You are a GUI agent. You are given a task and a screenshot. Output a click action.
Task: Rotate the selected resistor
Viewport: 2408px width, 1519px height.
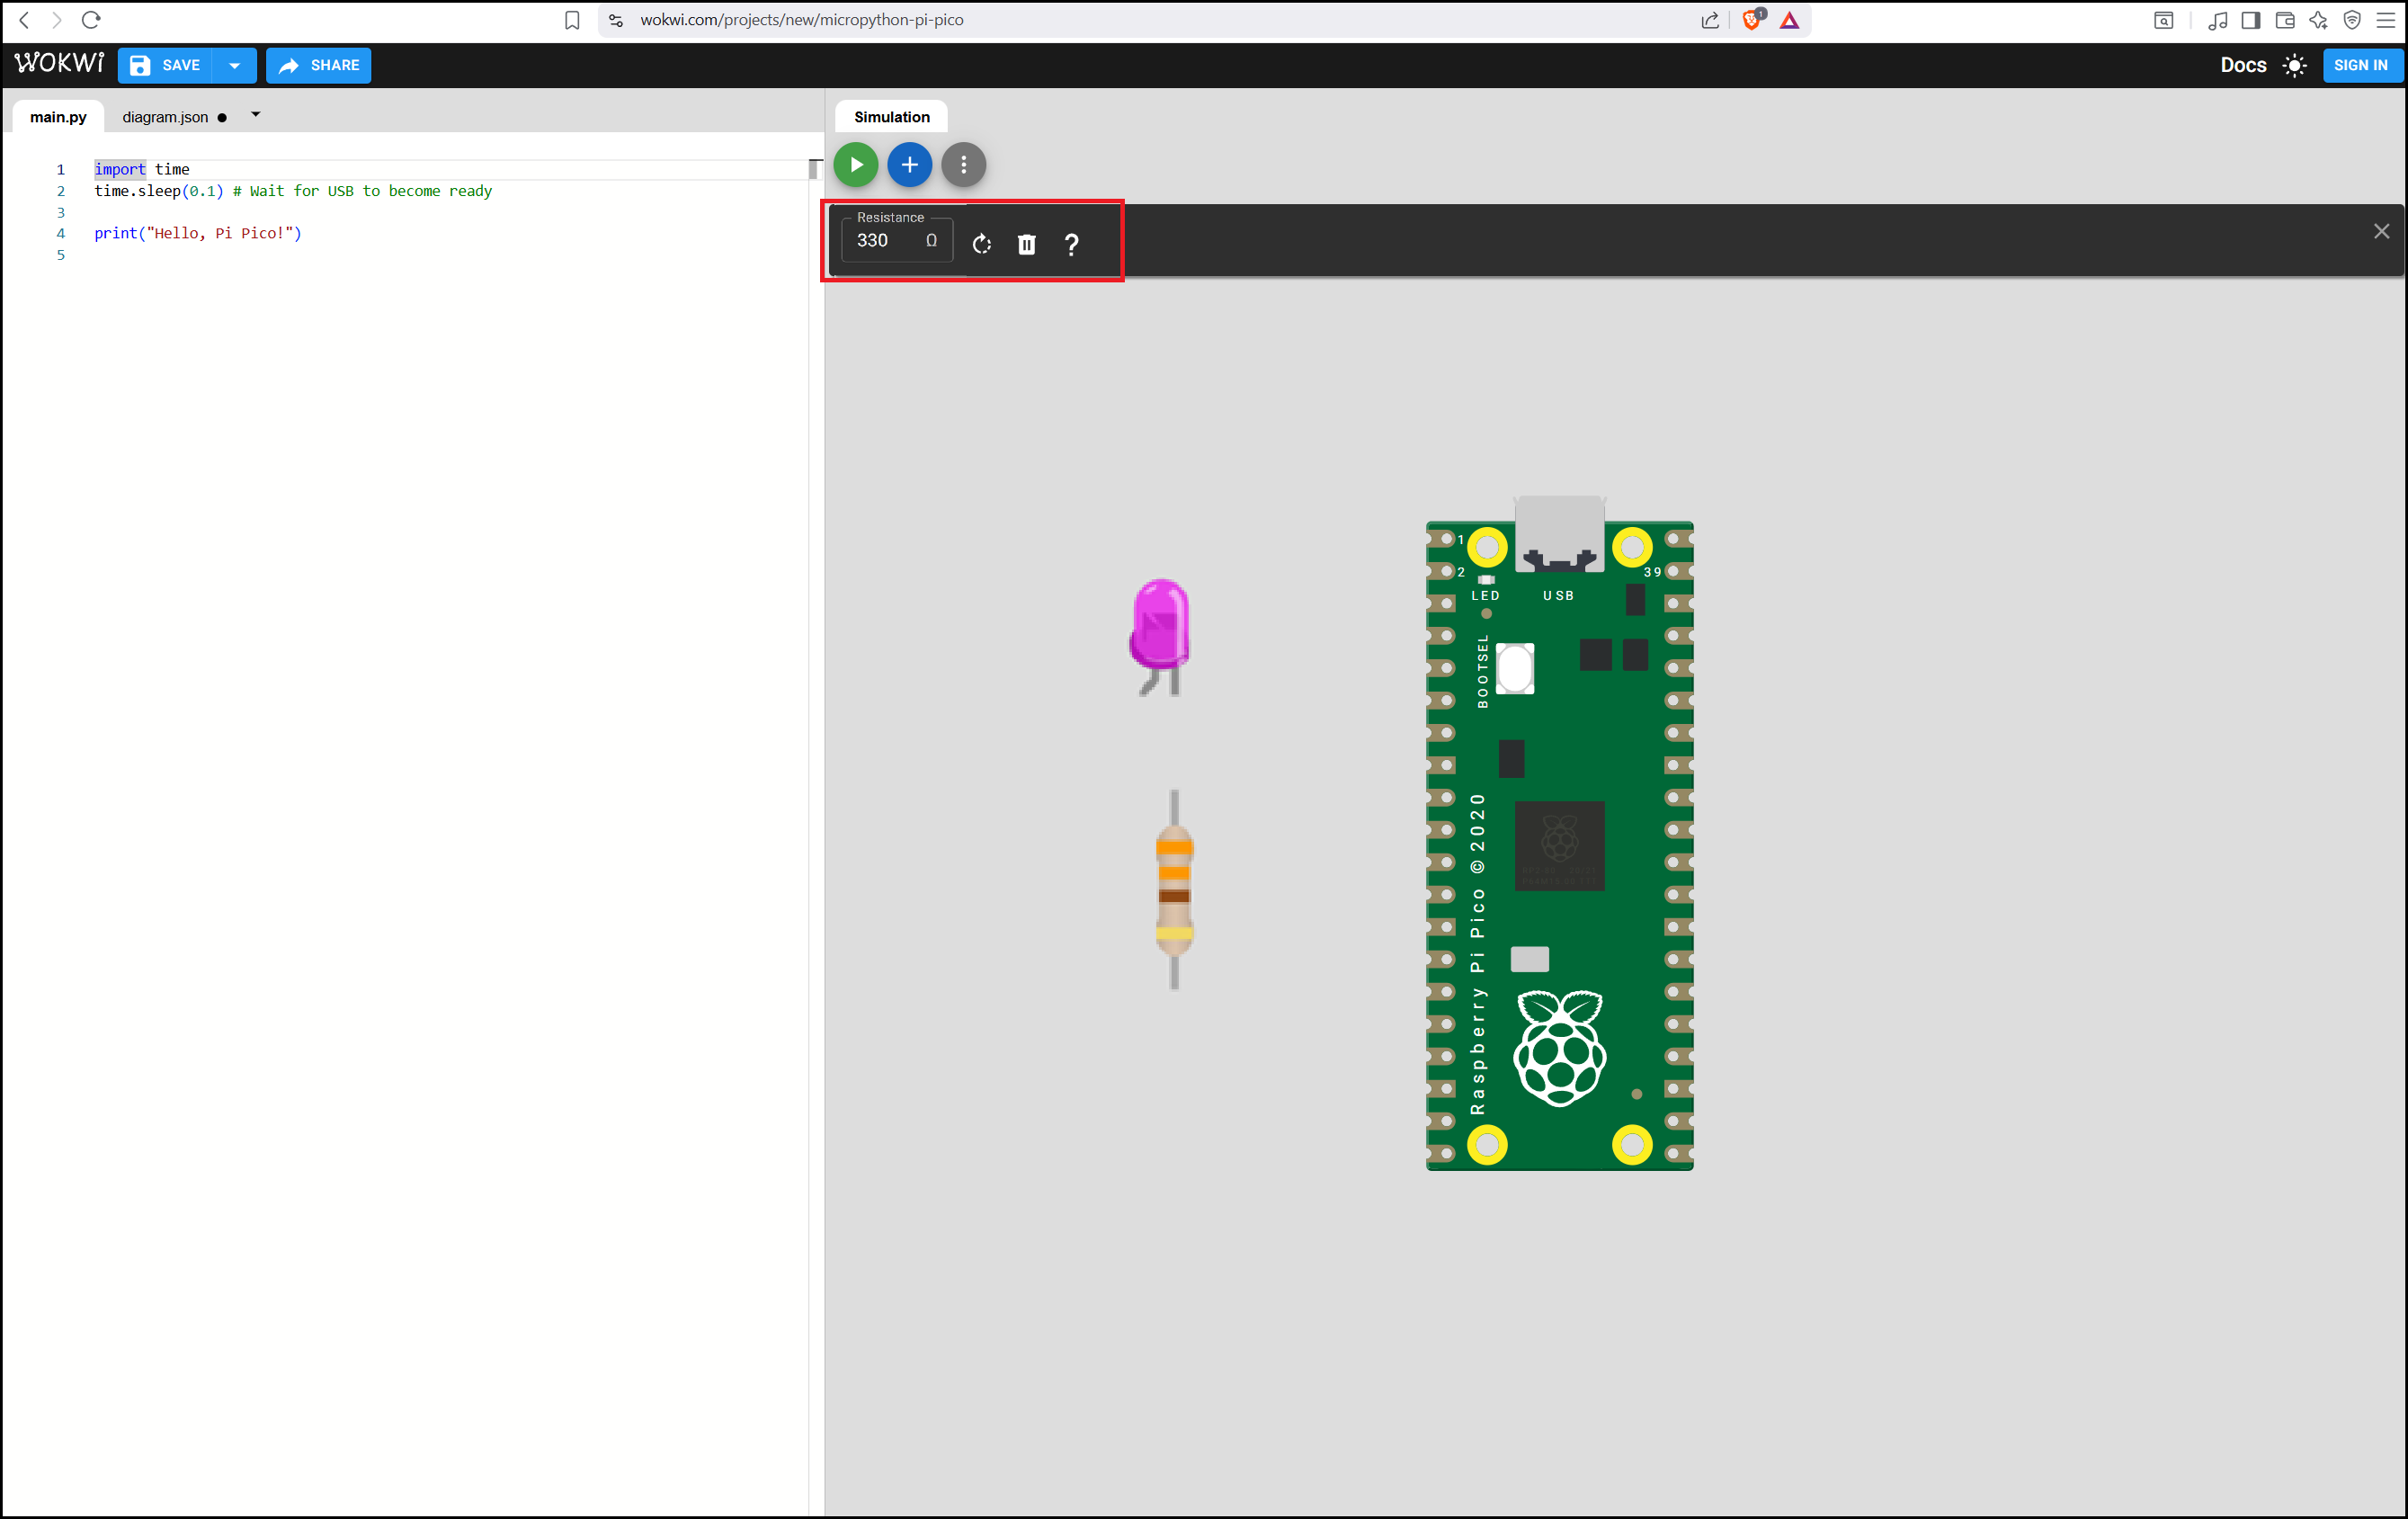[982, 244]
